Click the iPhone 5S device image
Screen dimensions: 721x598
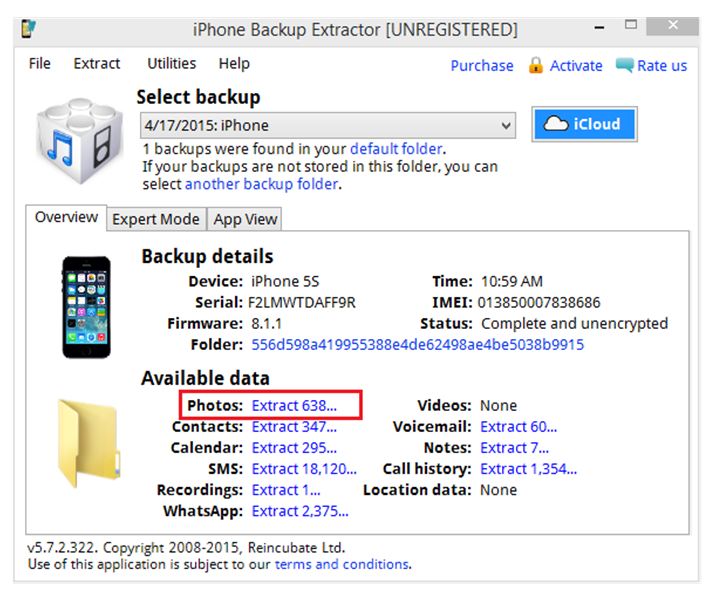[86, 306]
